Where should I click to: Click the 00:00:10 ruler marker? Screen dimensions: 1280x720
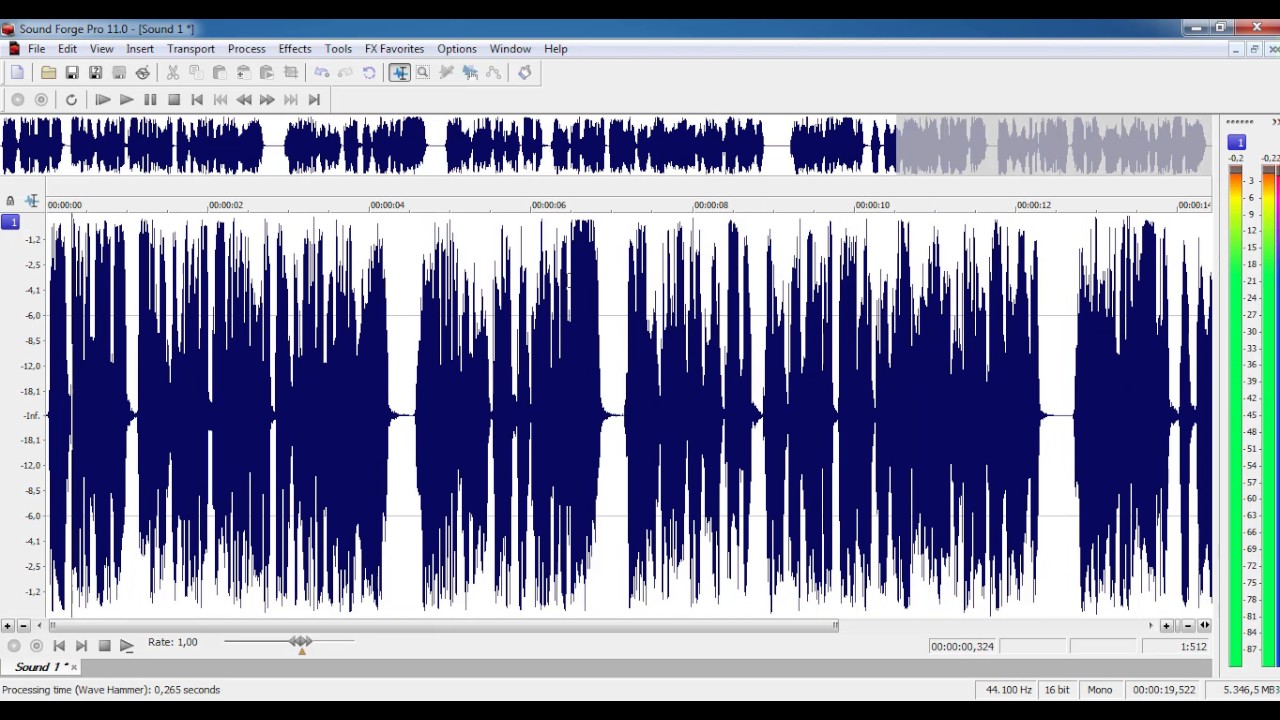coord(872,205)
